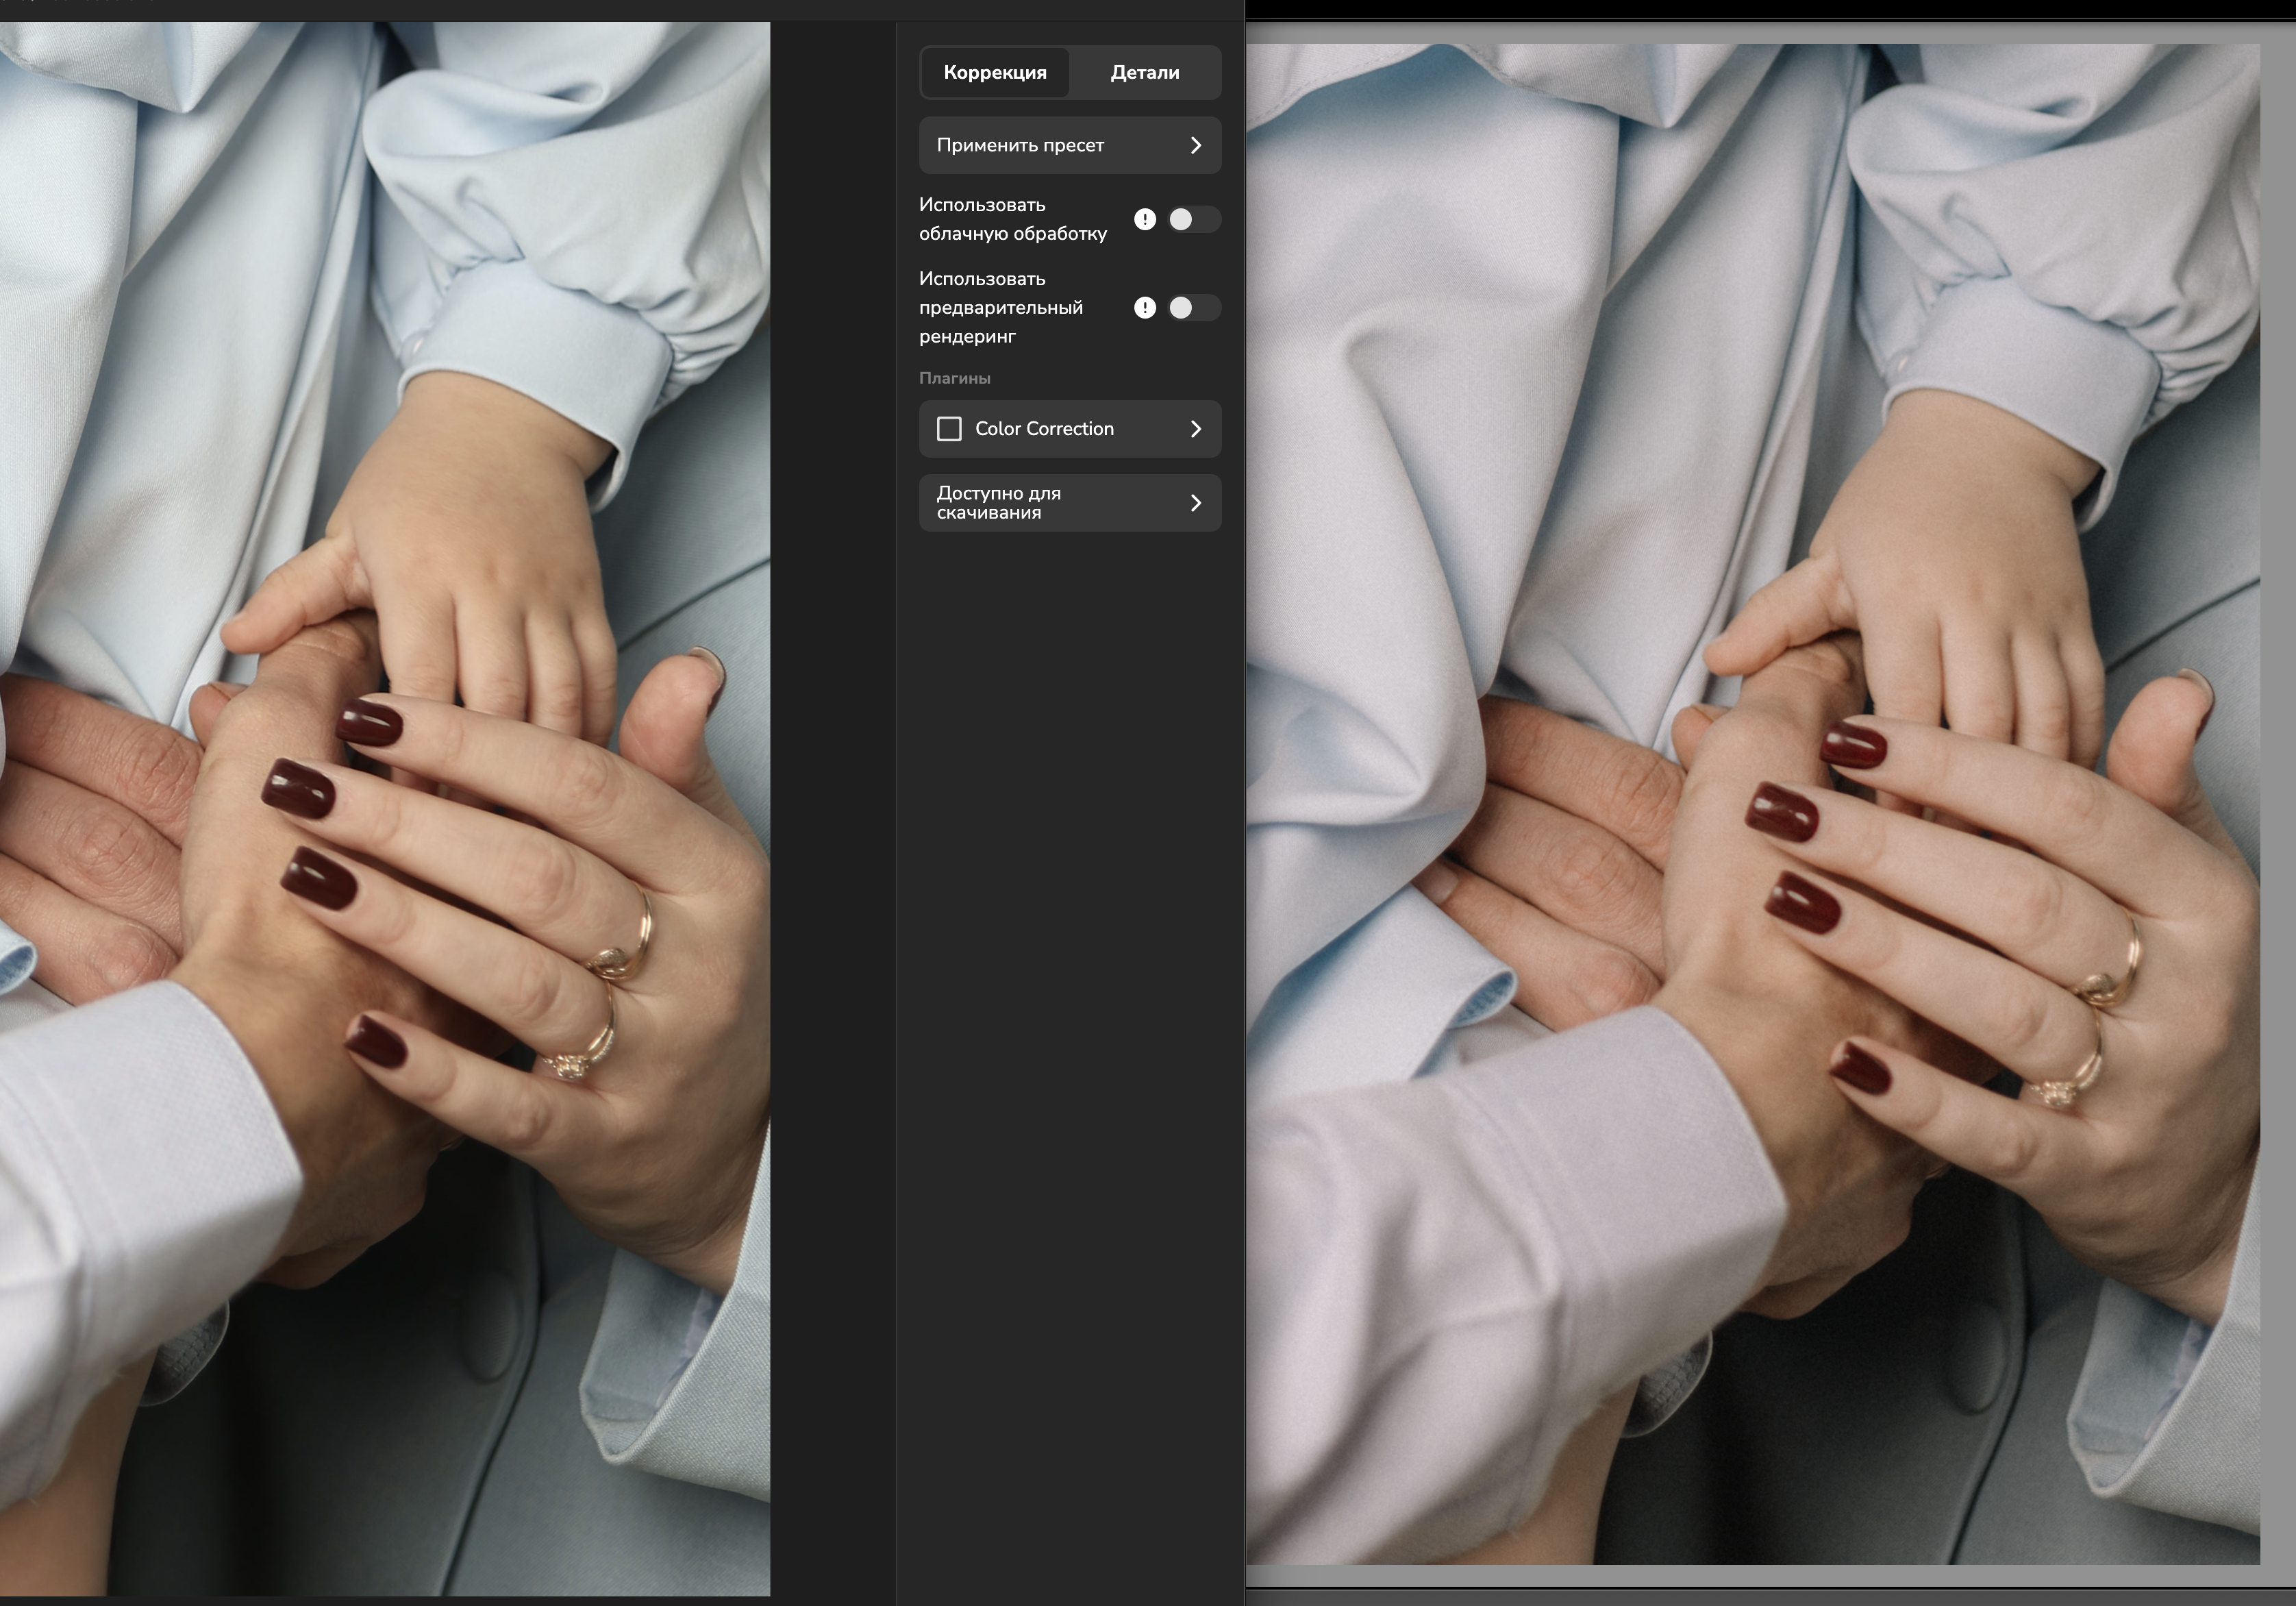Click warning icon beside предварительный рендеринг

(x=1145, y=307)
